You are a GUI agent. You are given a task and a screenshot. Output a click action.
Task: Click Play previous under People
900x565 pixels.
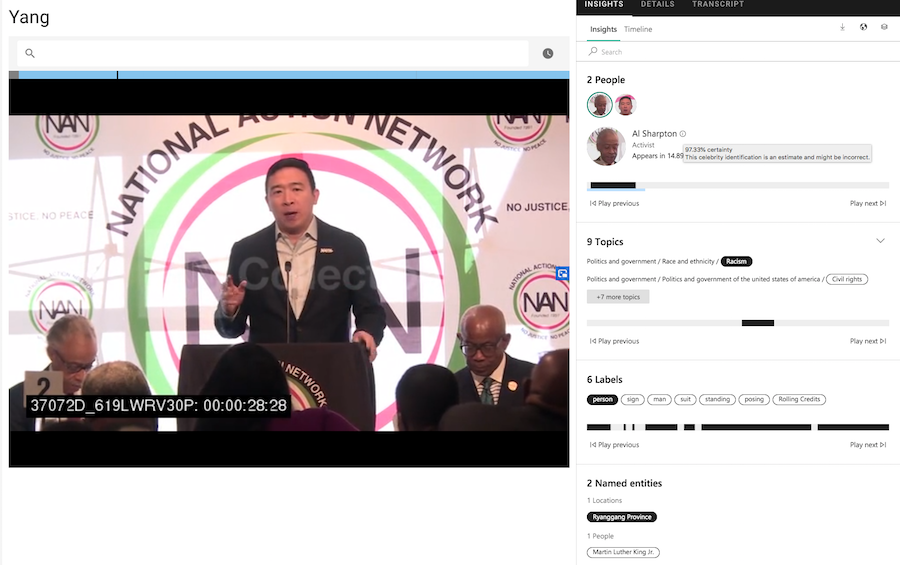614,203
